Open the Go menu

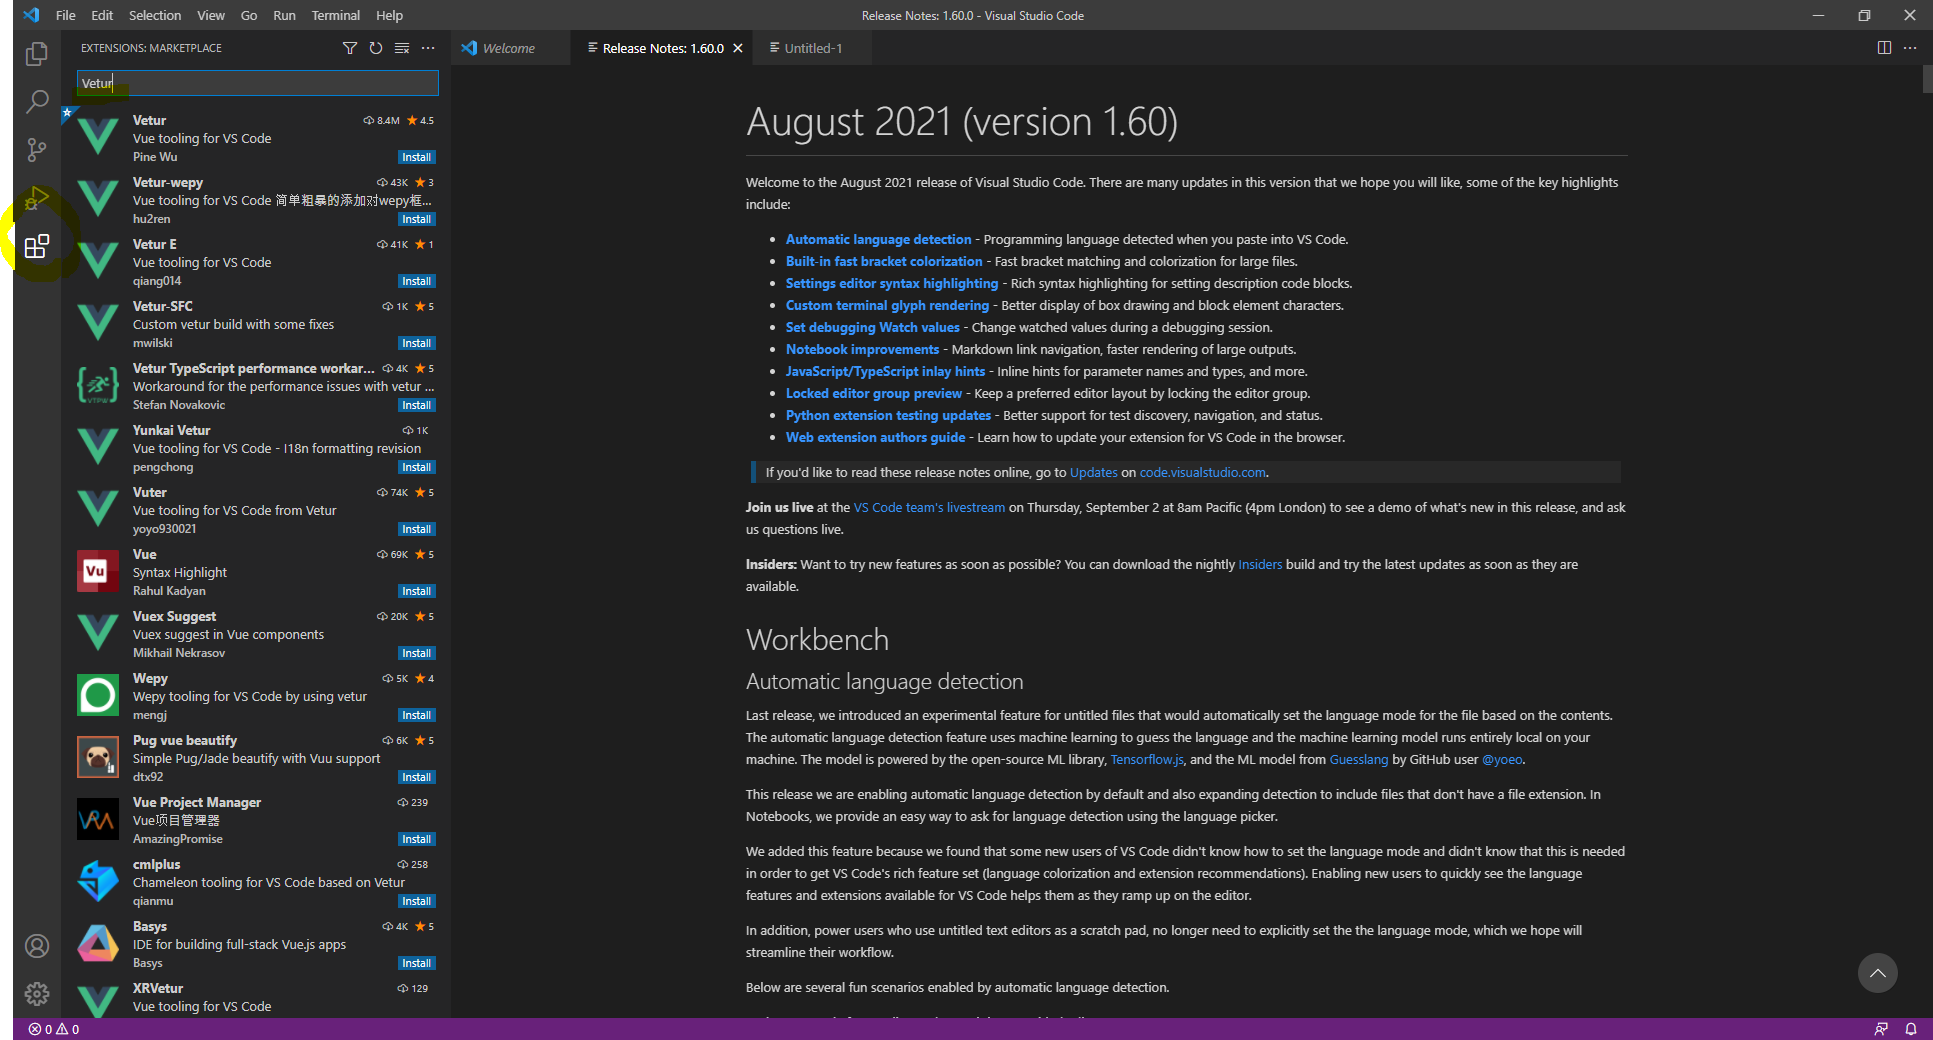pos(249,15)
